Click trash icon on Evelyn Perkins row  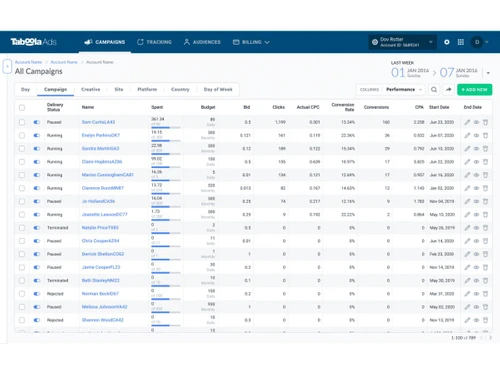coord(485,135)
